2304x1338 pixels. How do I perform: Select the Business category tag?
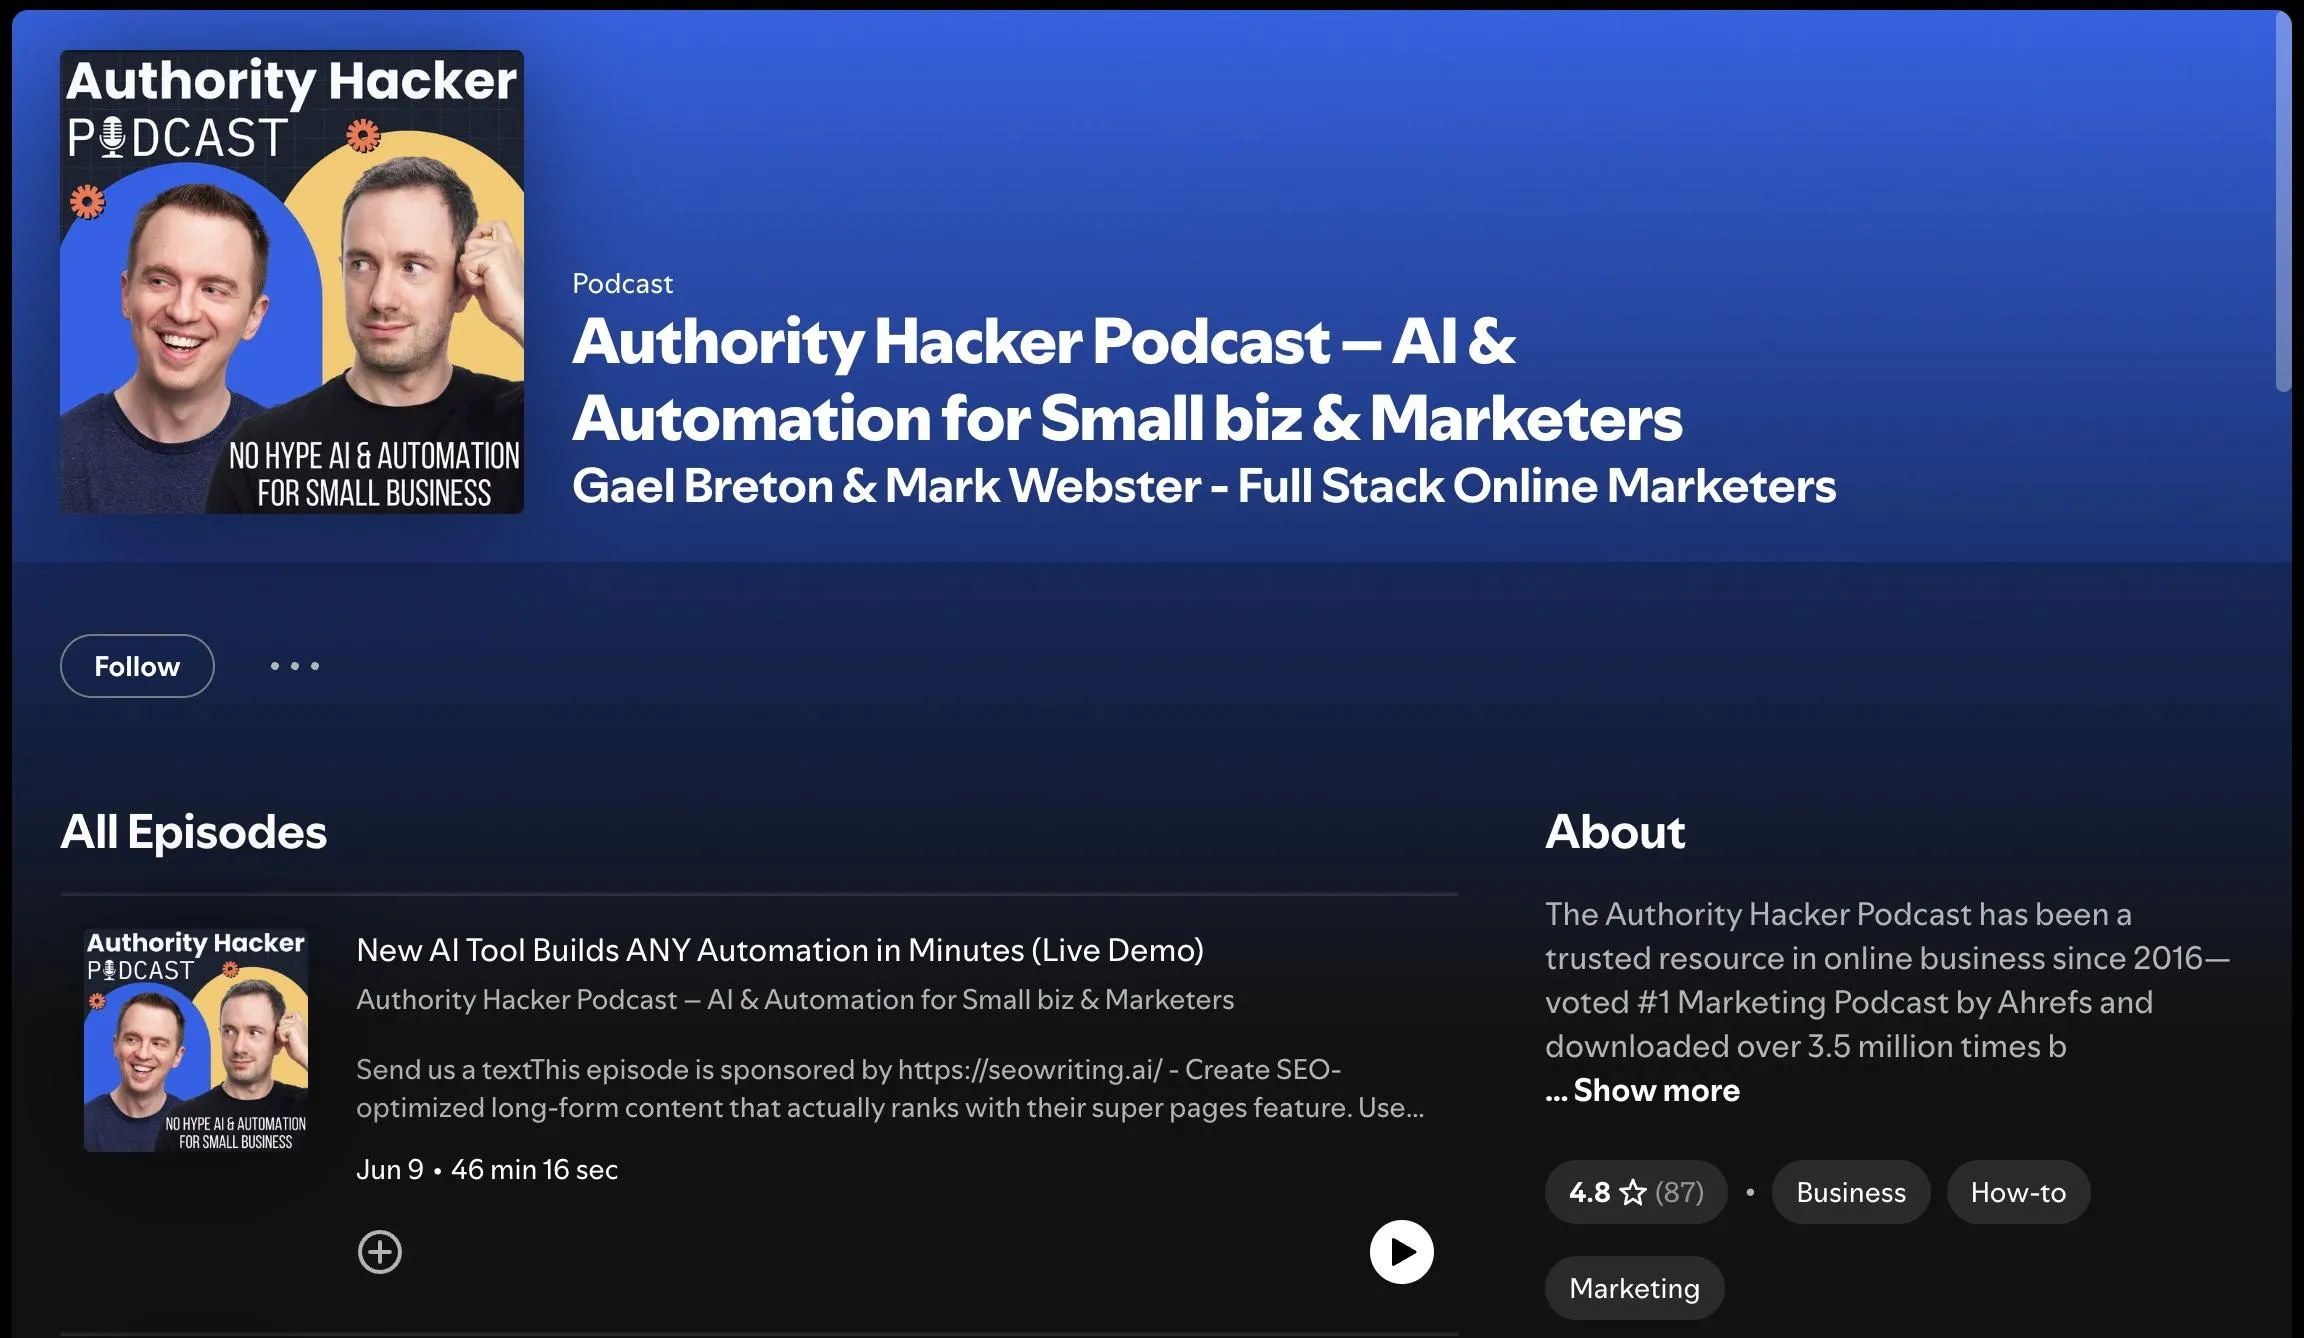1851,1192
